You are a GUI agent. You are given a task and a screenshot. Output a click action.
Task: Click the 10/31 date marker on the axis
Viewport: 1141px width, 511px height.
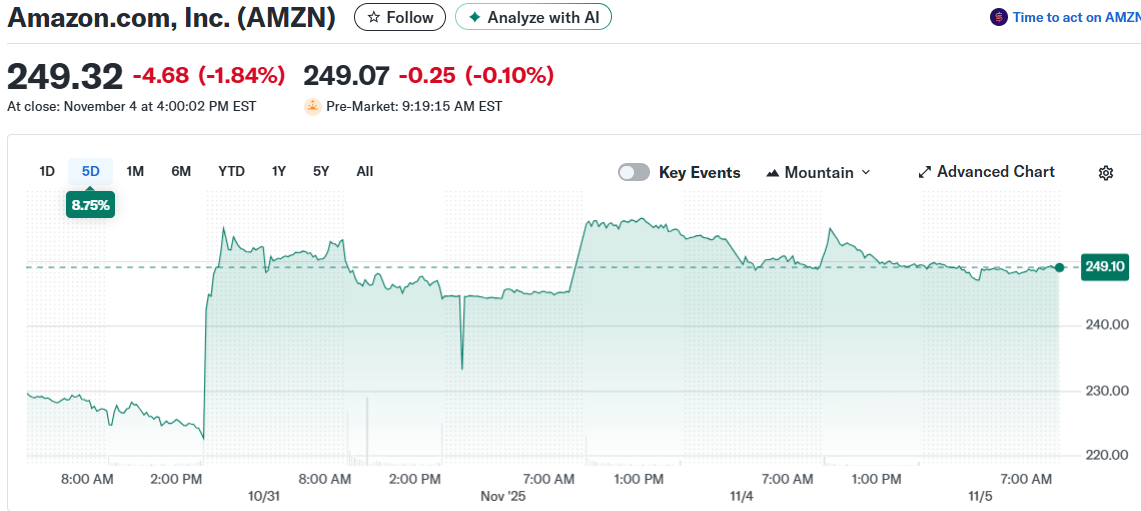click(x=262, y=495)
